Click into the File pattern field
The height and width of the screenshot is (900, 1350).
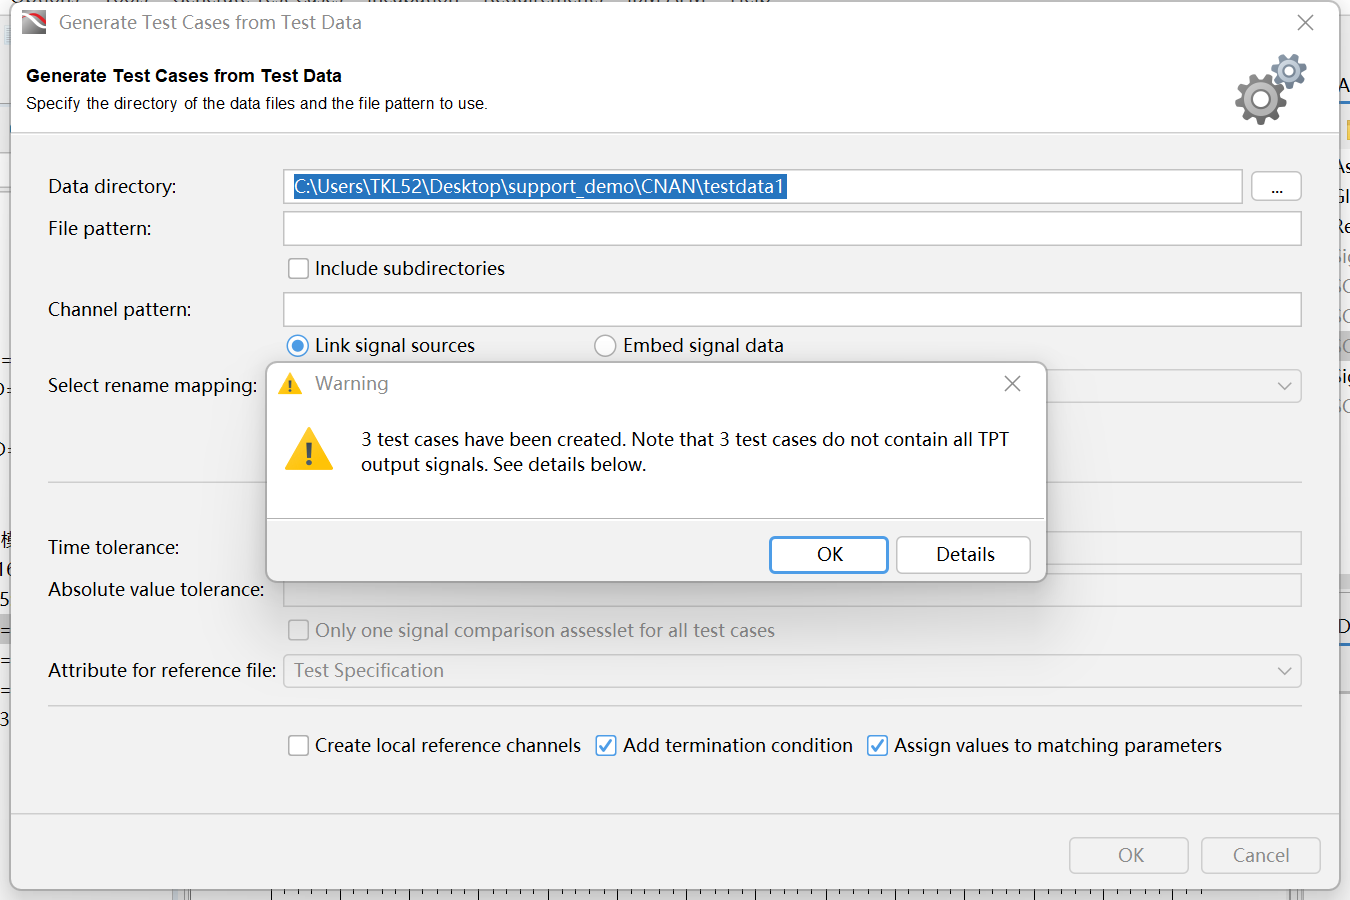pyautogui.click(x=792, y=228)
